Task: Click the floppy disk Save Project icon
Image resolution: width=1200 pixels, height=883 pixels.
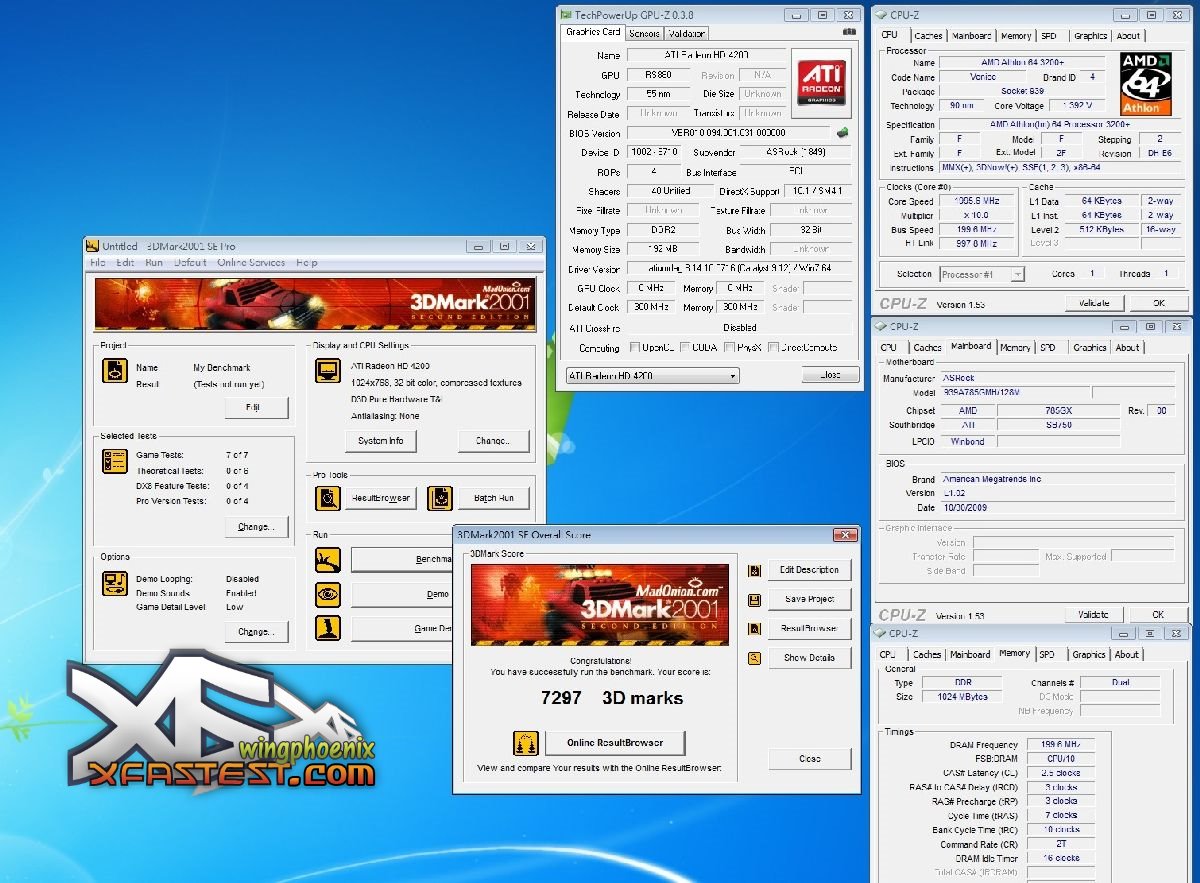Action: pos(755,599)
